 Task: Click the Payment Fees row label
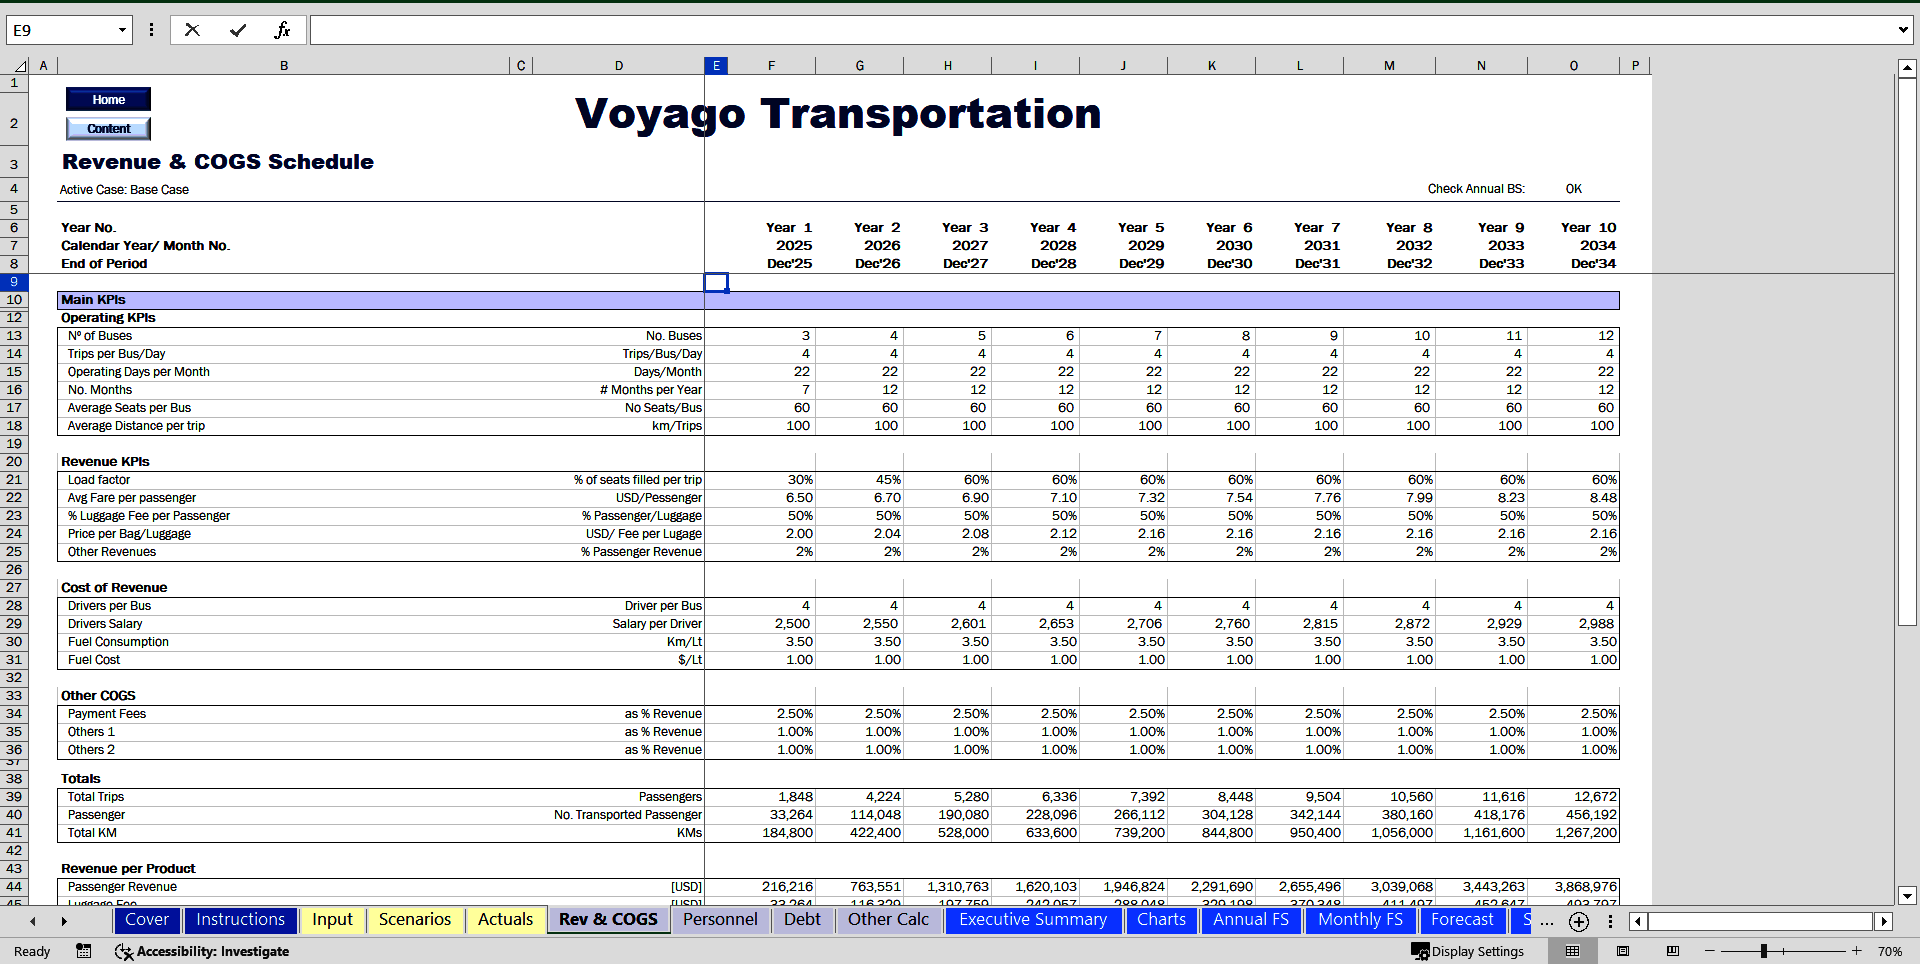(x=107, y=714)
